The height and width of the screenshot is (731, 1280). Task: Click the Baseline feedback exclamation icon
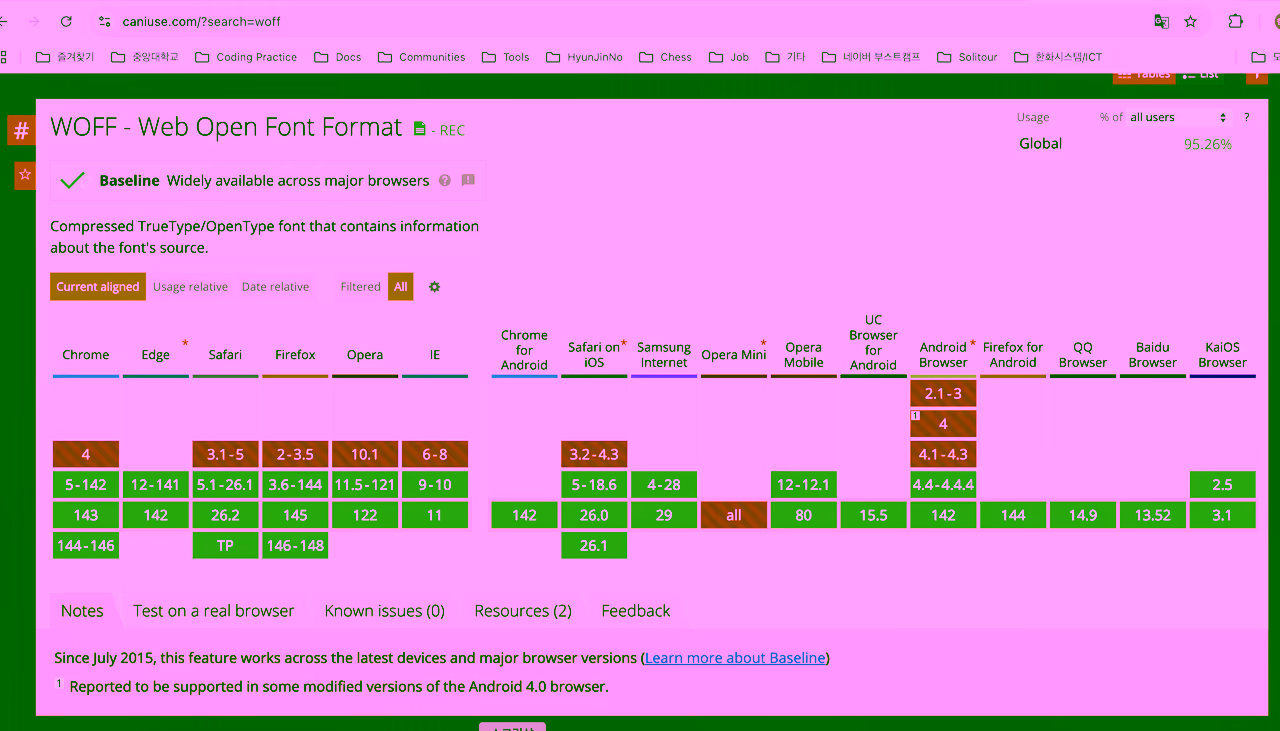[467, 181]
